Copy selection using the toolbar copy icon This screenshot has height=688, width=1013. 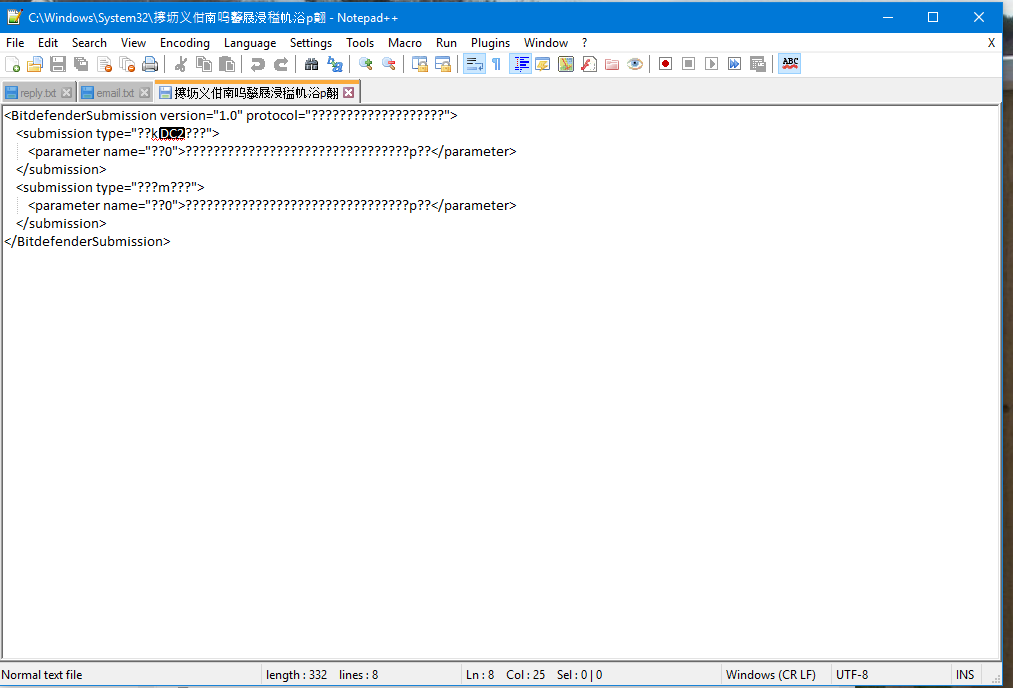(x=204, y=64)
